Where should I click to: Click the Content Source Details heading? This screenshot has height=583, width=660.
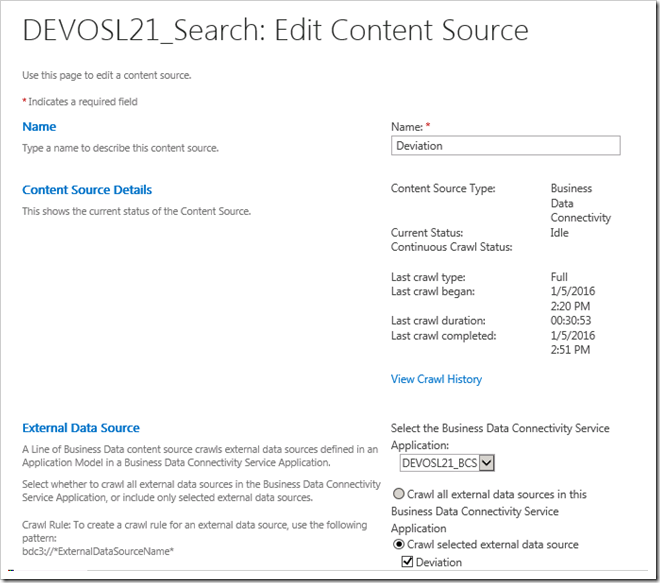[87, 190]
